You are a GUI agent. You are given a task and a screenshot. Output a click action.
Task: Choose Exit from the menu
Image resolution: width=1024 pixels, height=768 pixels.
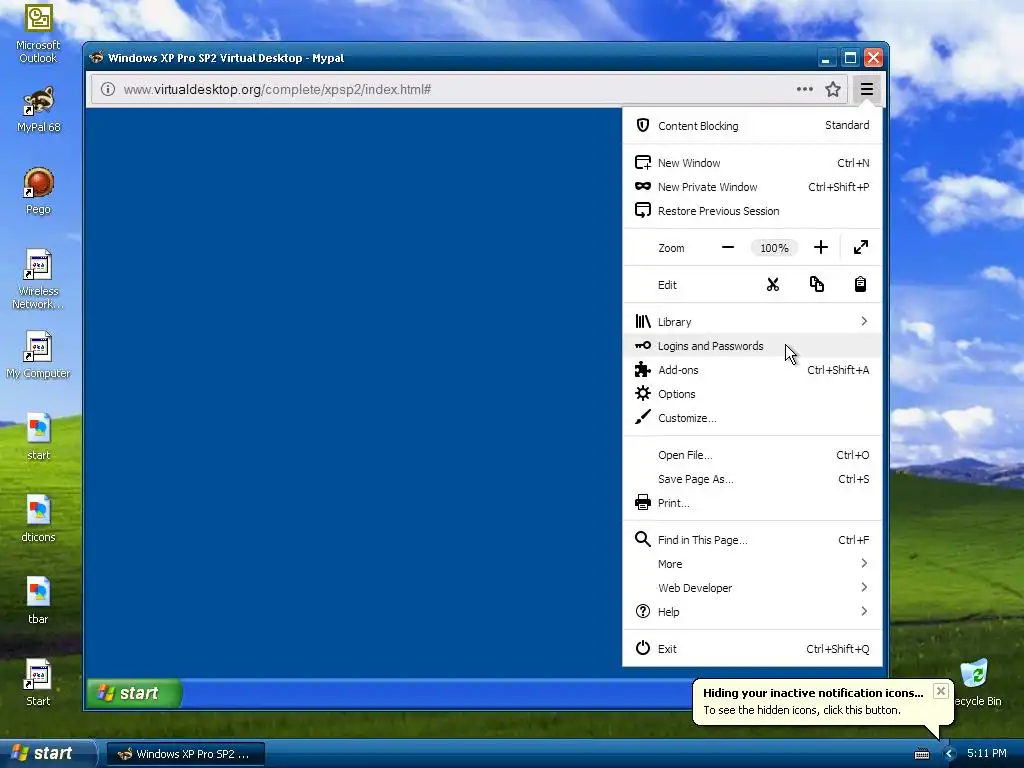point(752,648)
